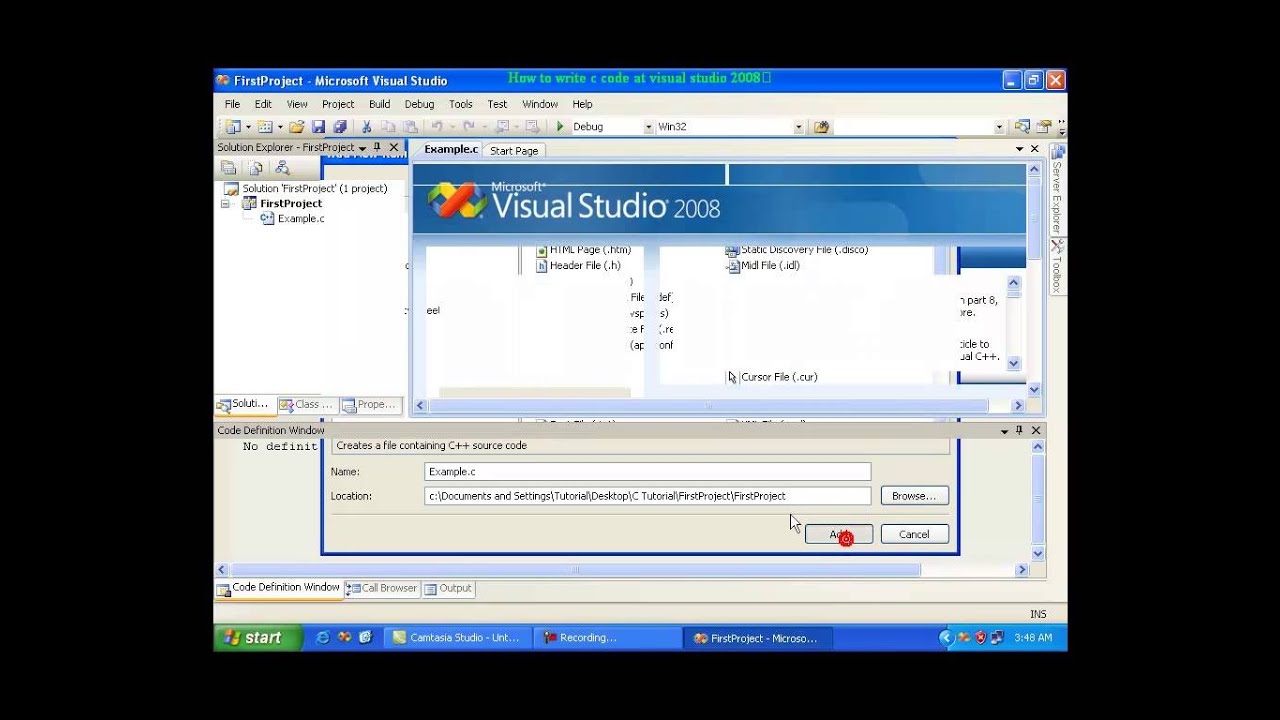Image resolution: width=1280 pixels, height=720 pixels.
Task: Click the Header File (.h) template
Action: [578, 266]
